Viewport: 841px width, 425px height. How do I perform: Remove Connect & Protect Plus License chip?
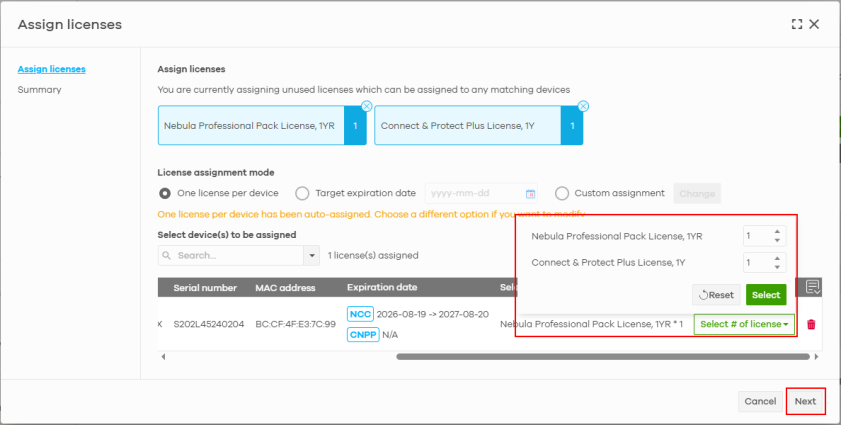(x=584, y=106)
